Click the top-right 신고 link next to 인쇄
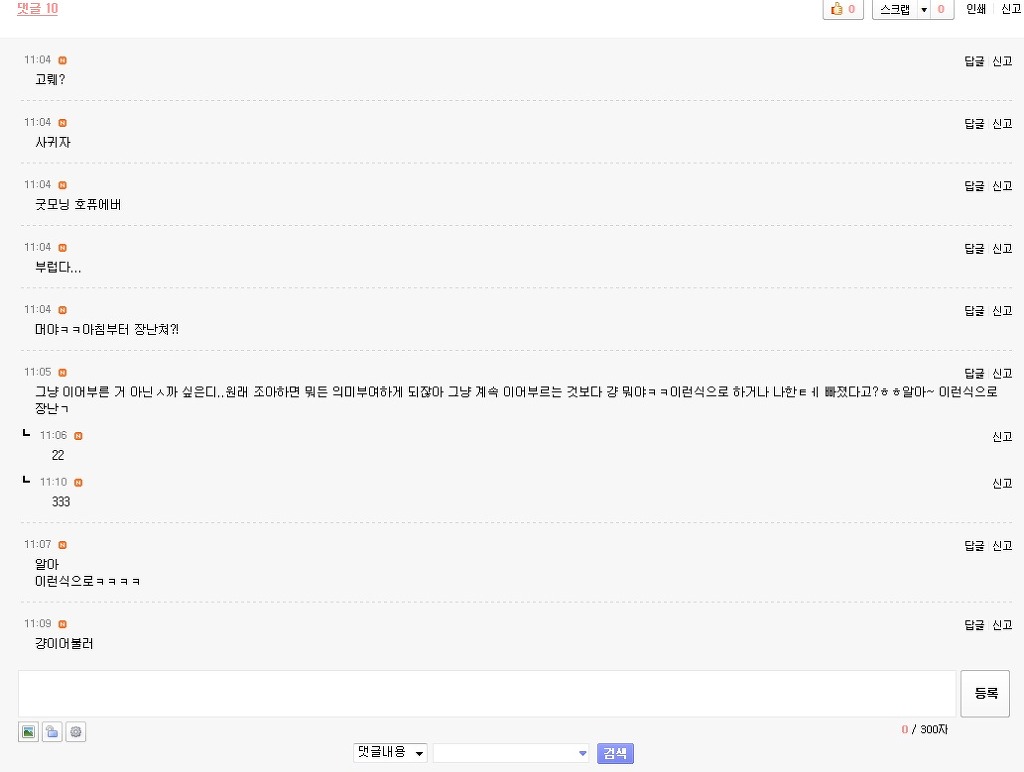The height and width of the screenshot is (772, 1024). click(x=1011, y=9)
